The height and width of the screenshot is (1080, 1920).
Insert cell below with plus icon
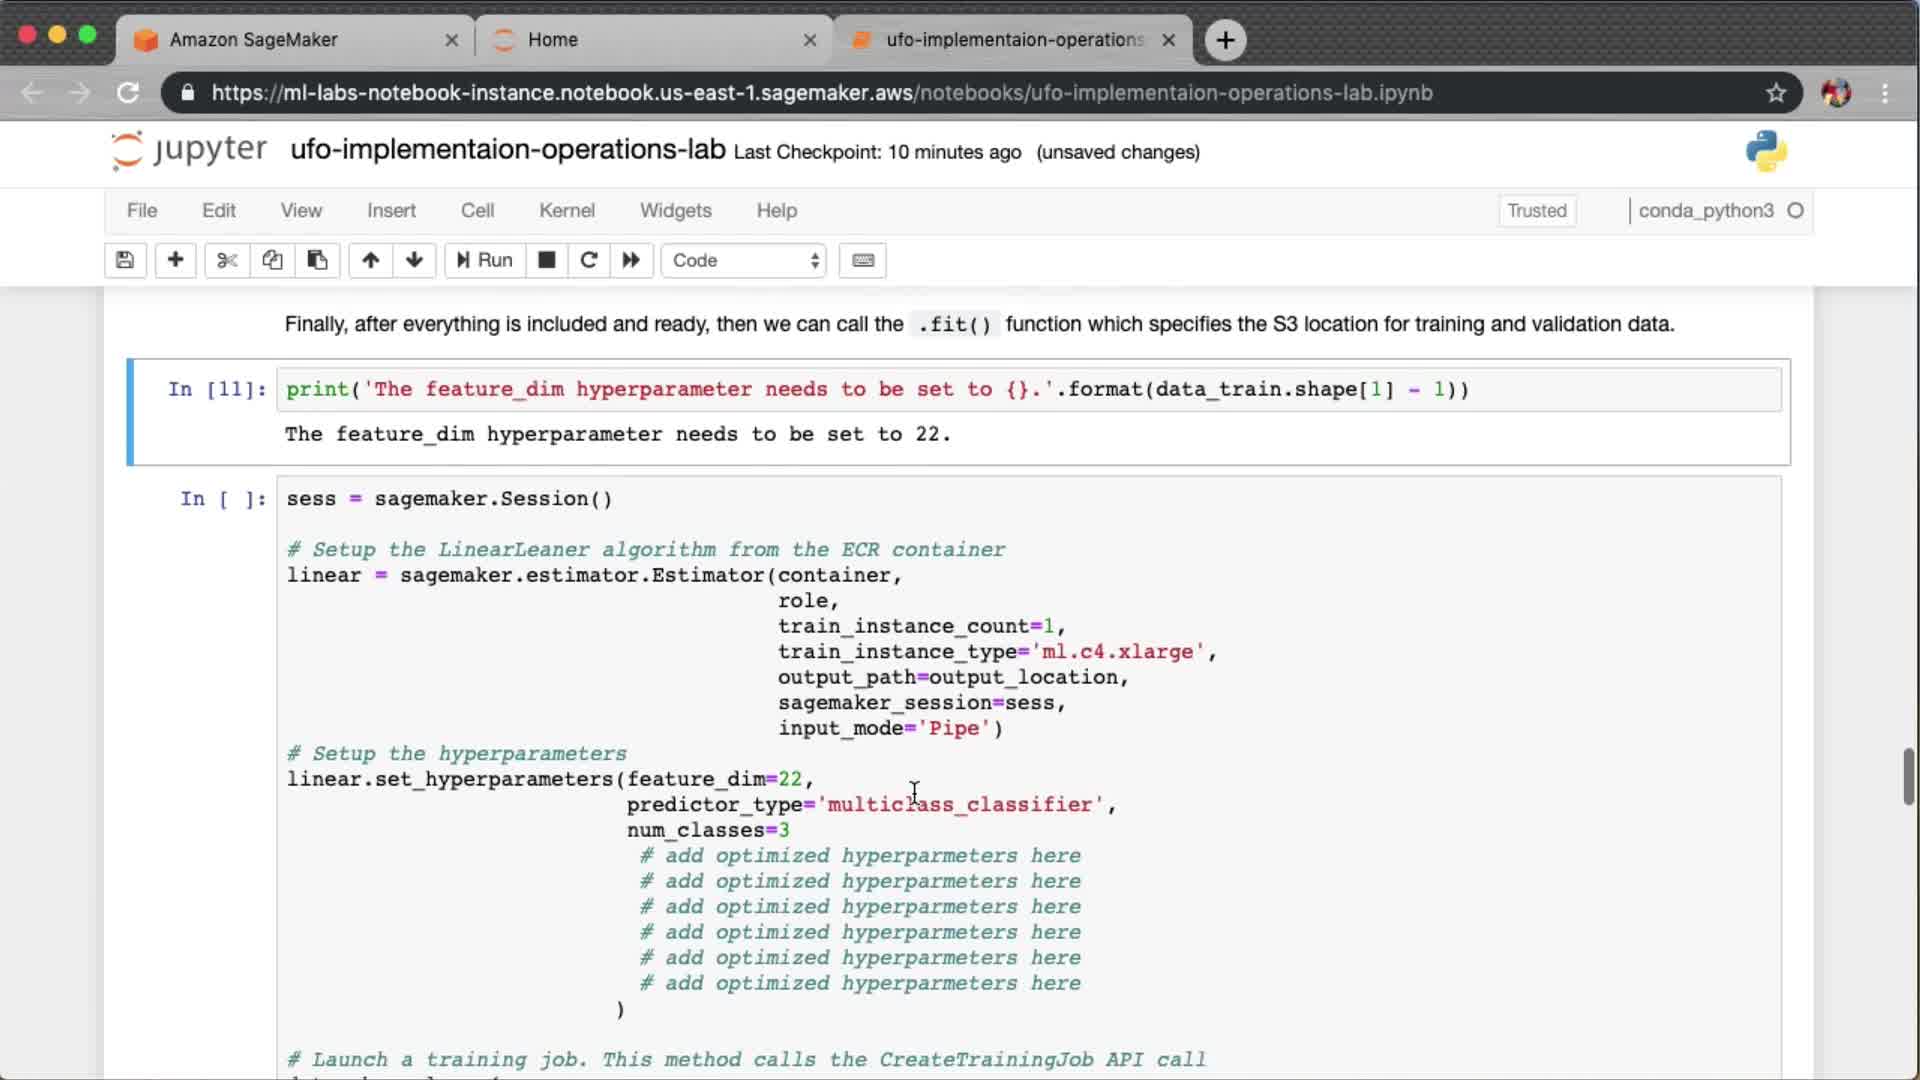(175, 260)
